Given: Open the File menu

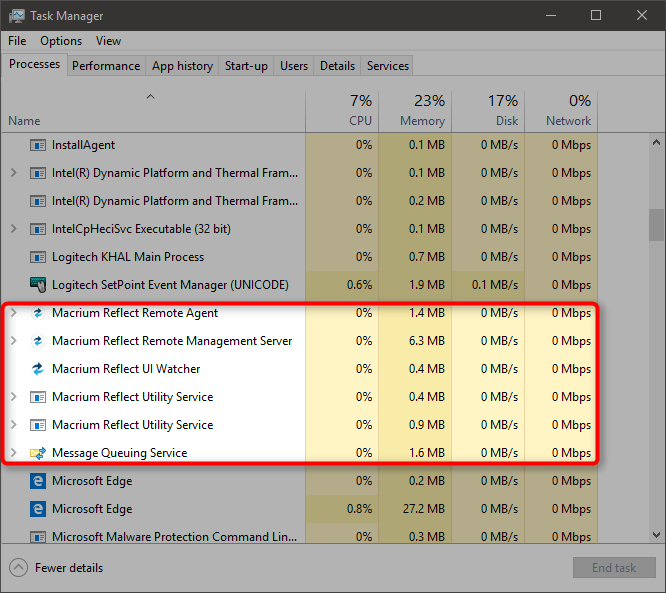Looking at the screenshot, I should point(17,41).
